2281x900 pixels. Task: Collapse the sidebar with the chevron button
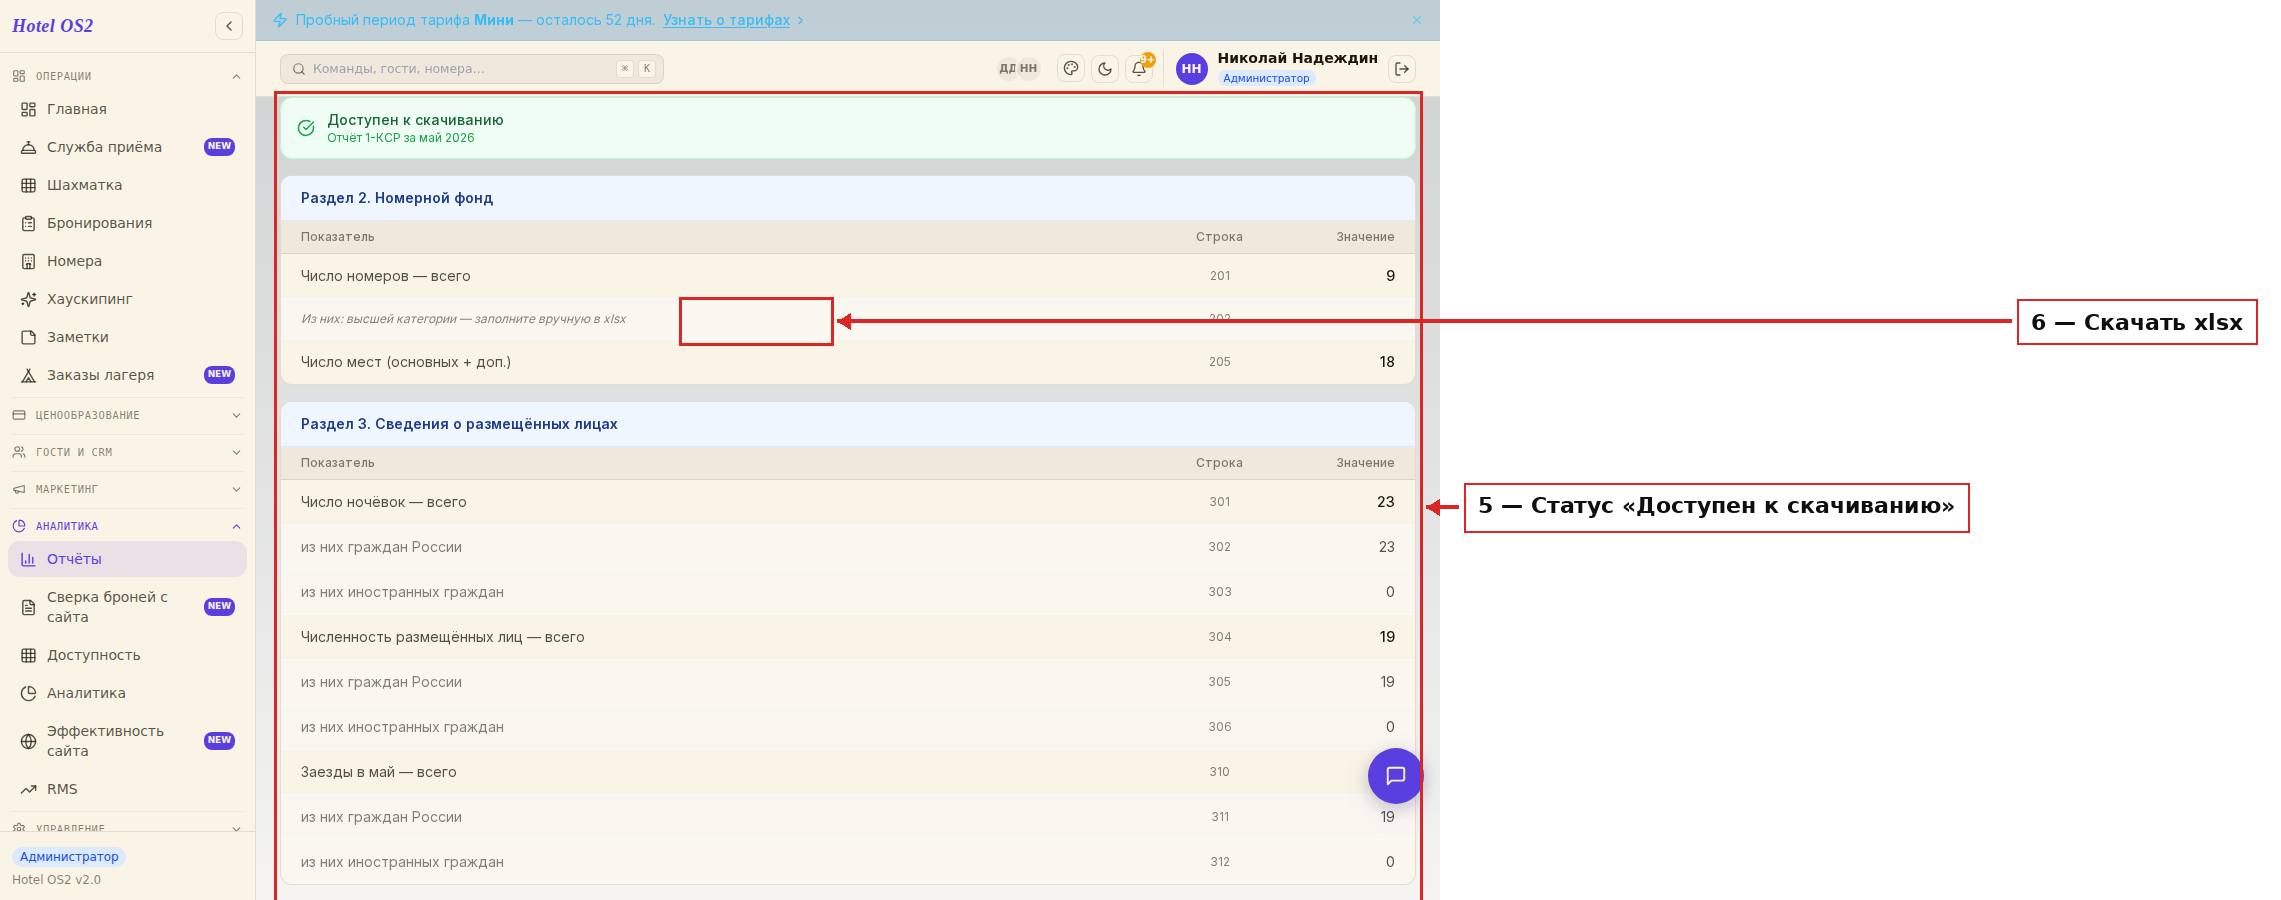229,26
